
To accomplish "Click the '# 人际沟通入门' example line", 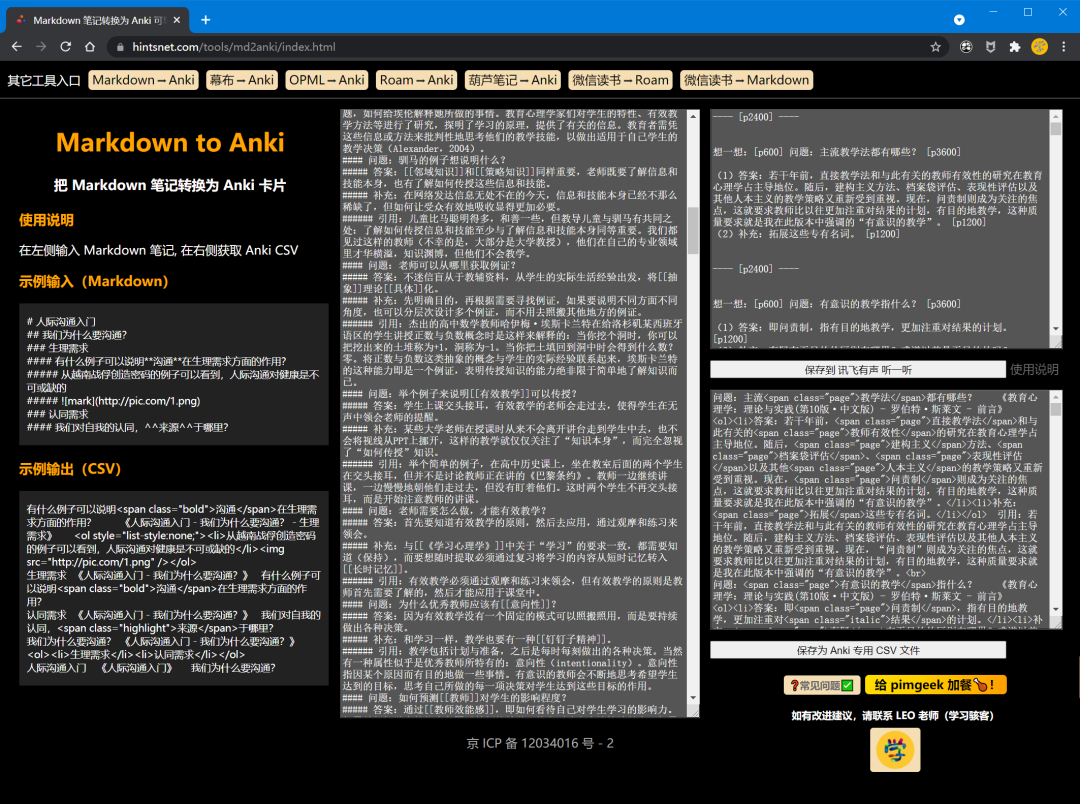I will coord(61,322).
